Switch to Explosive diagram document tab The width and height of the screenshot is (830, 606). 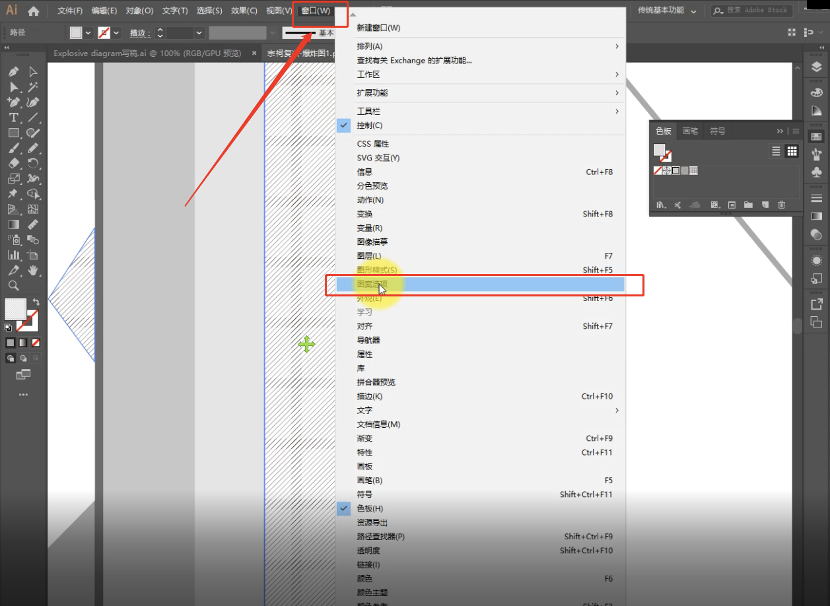[x=147, y=53]
